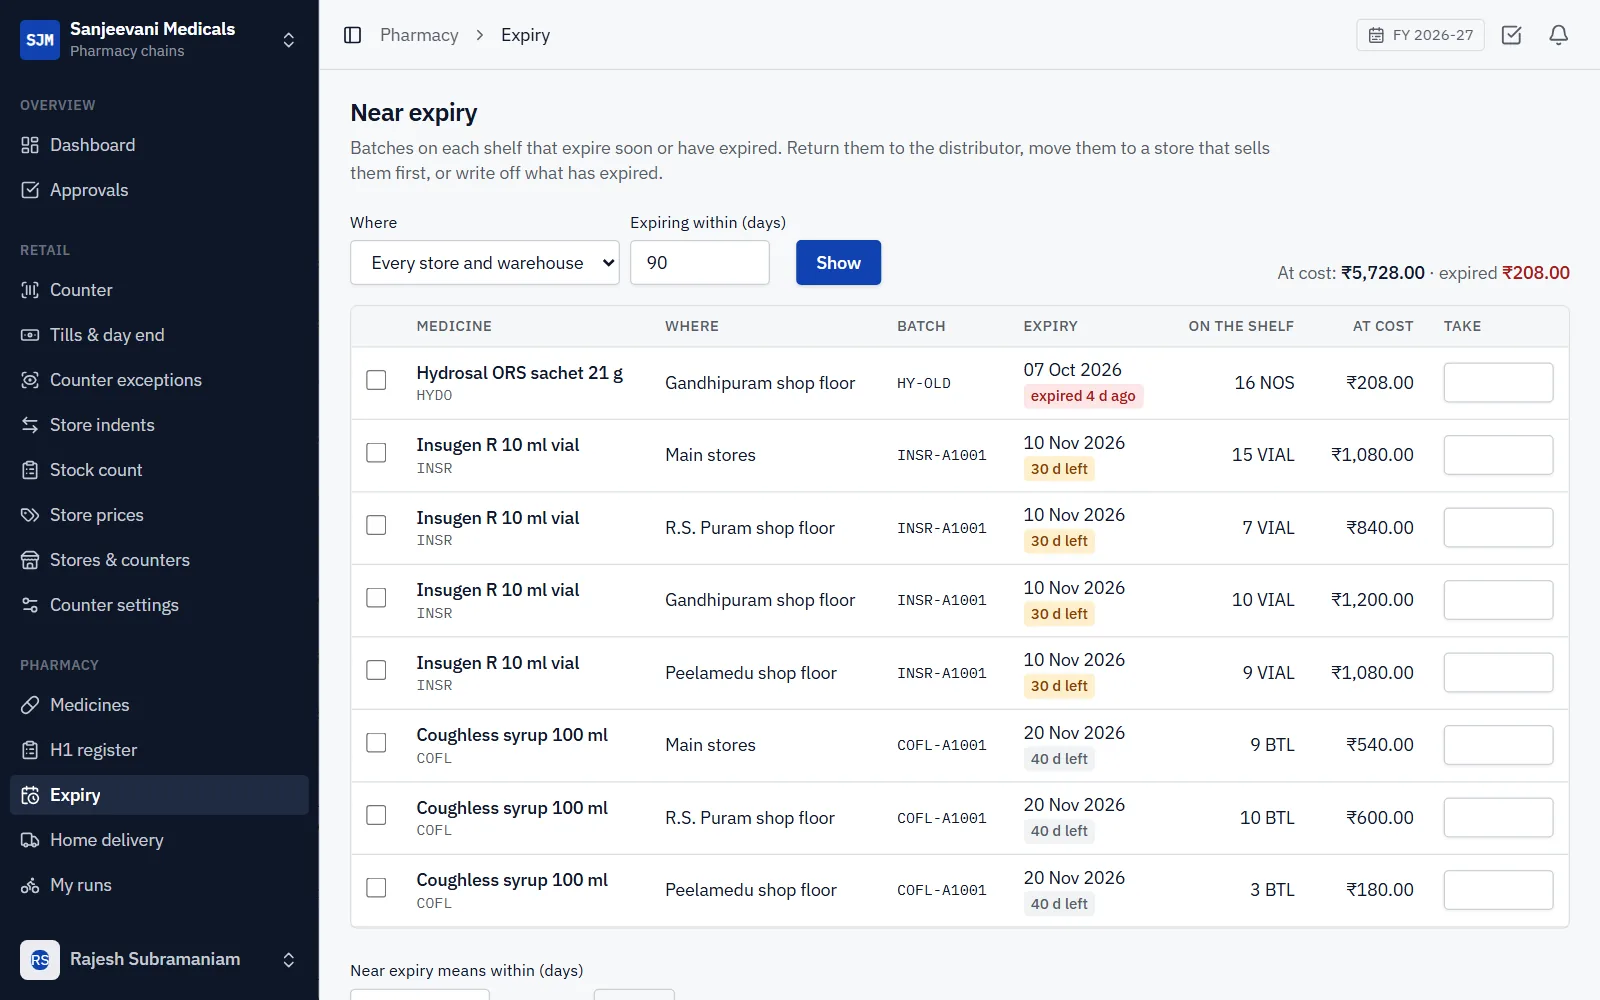Image resolution: width=1600 pixels, height=1000 pixels.
Task: Click the SJM organization logo
Action: pos(40,40)
